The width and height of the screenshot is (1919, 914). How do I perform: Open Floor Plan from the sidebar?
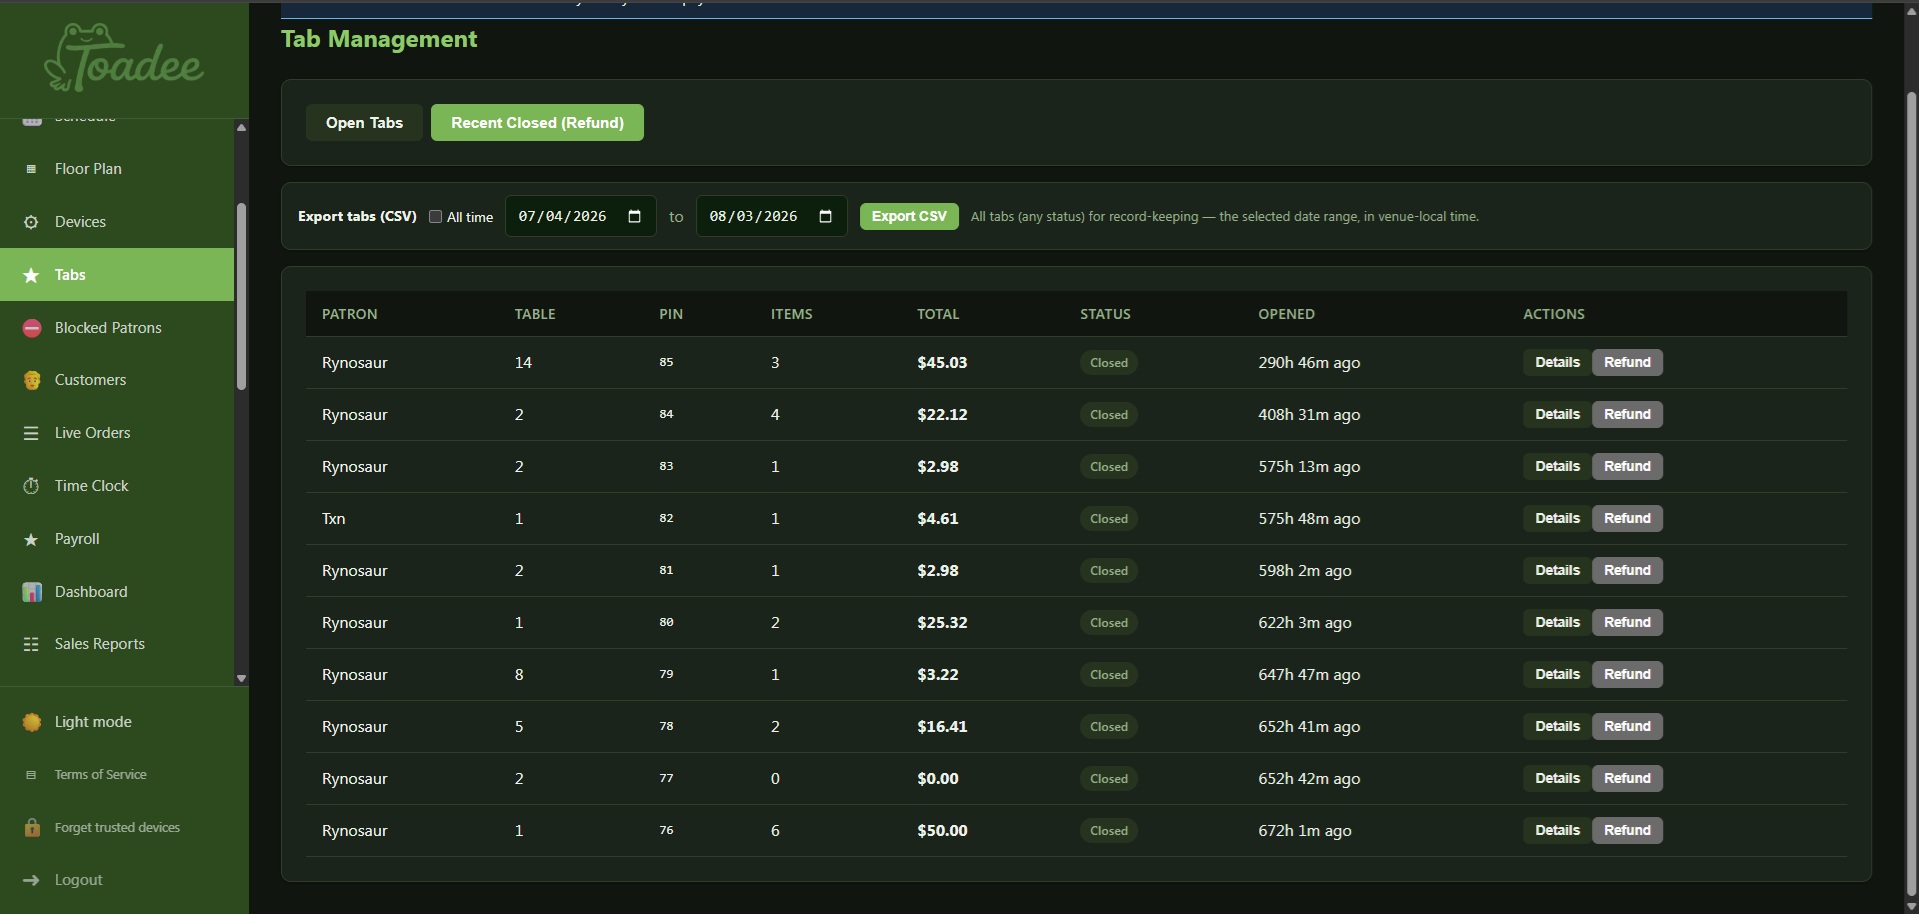[x=117, y=169]
